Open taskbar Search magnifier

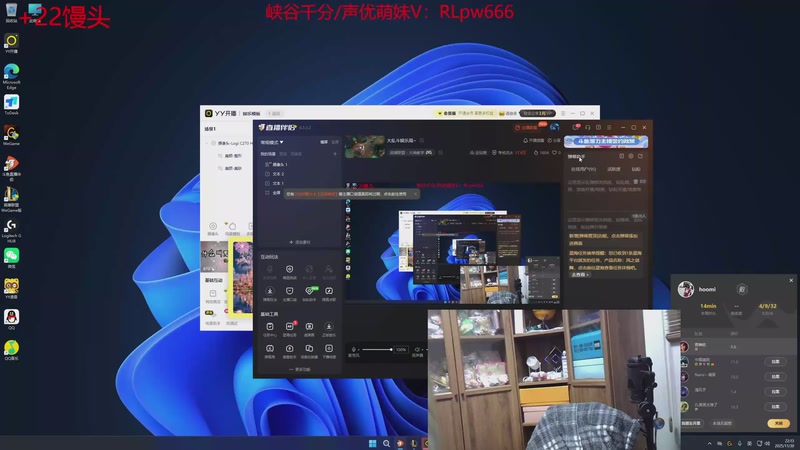(386, 443)
